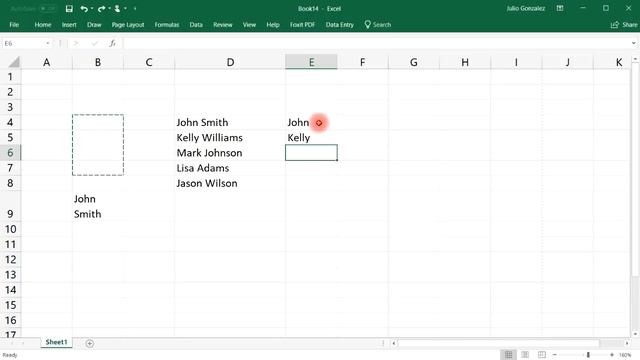Click the Julio Gonzalez account name
640x360 pixels.
[x=526, y=9]
